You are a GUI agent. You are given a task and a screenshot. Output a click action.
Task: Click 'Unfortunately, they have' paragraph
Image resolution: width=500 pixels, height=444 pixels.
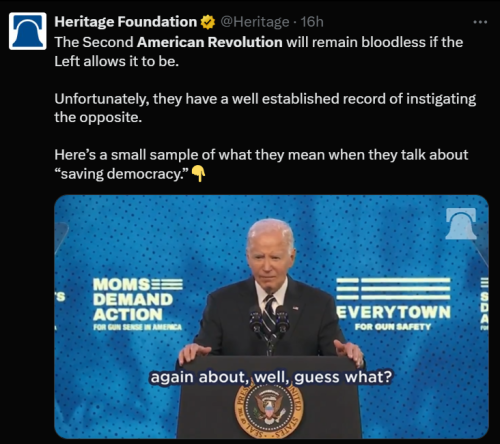pos(265,108)
